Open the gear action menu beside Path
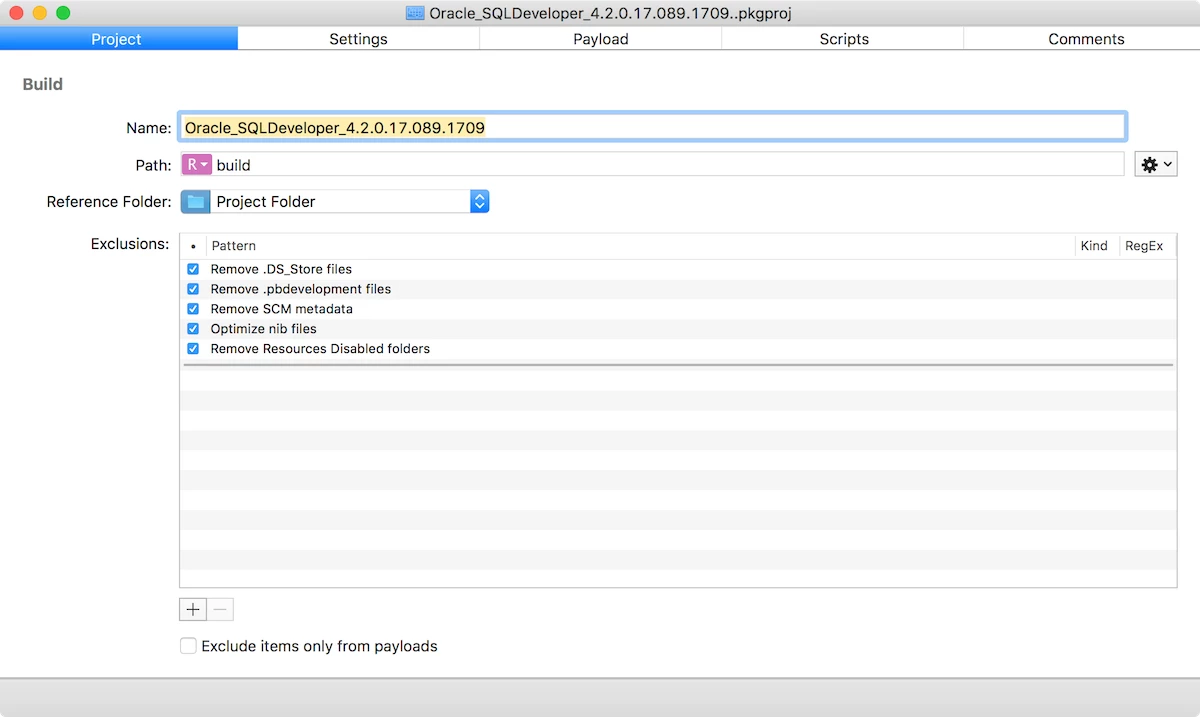 pos(1155,165)
